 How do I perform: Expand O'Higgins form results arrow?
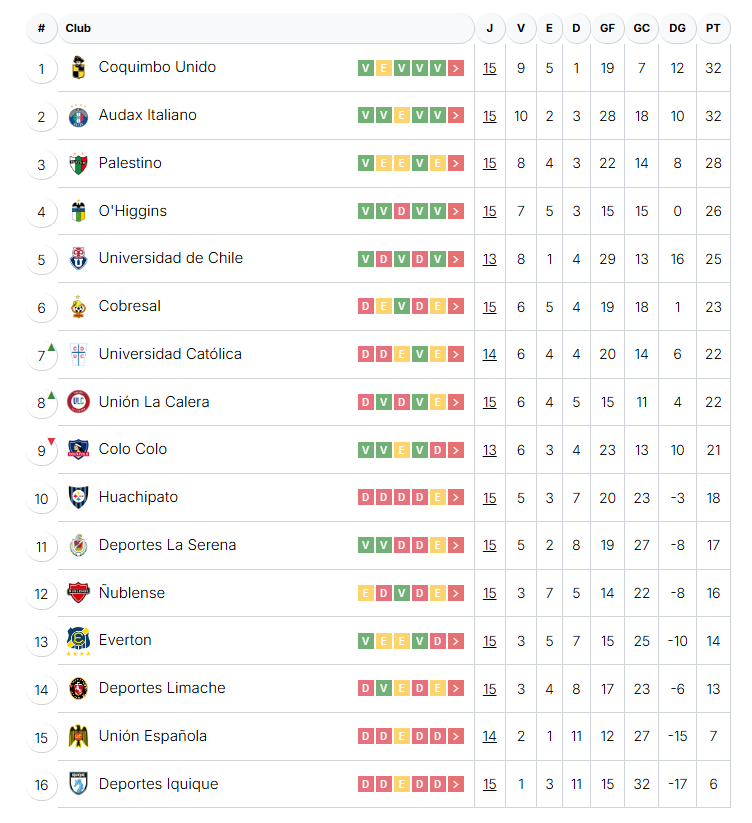[456, 212]
